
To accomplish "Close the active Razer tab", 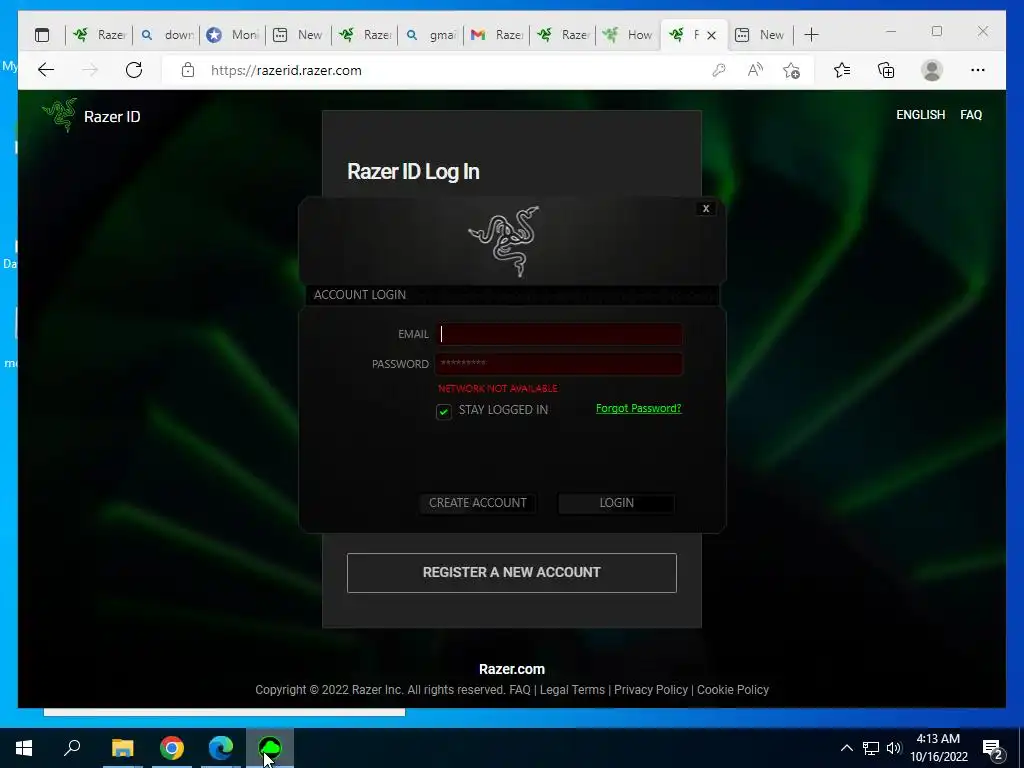I will click(712, 35).
